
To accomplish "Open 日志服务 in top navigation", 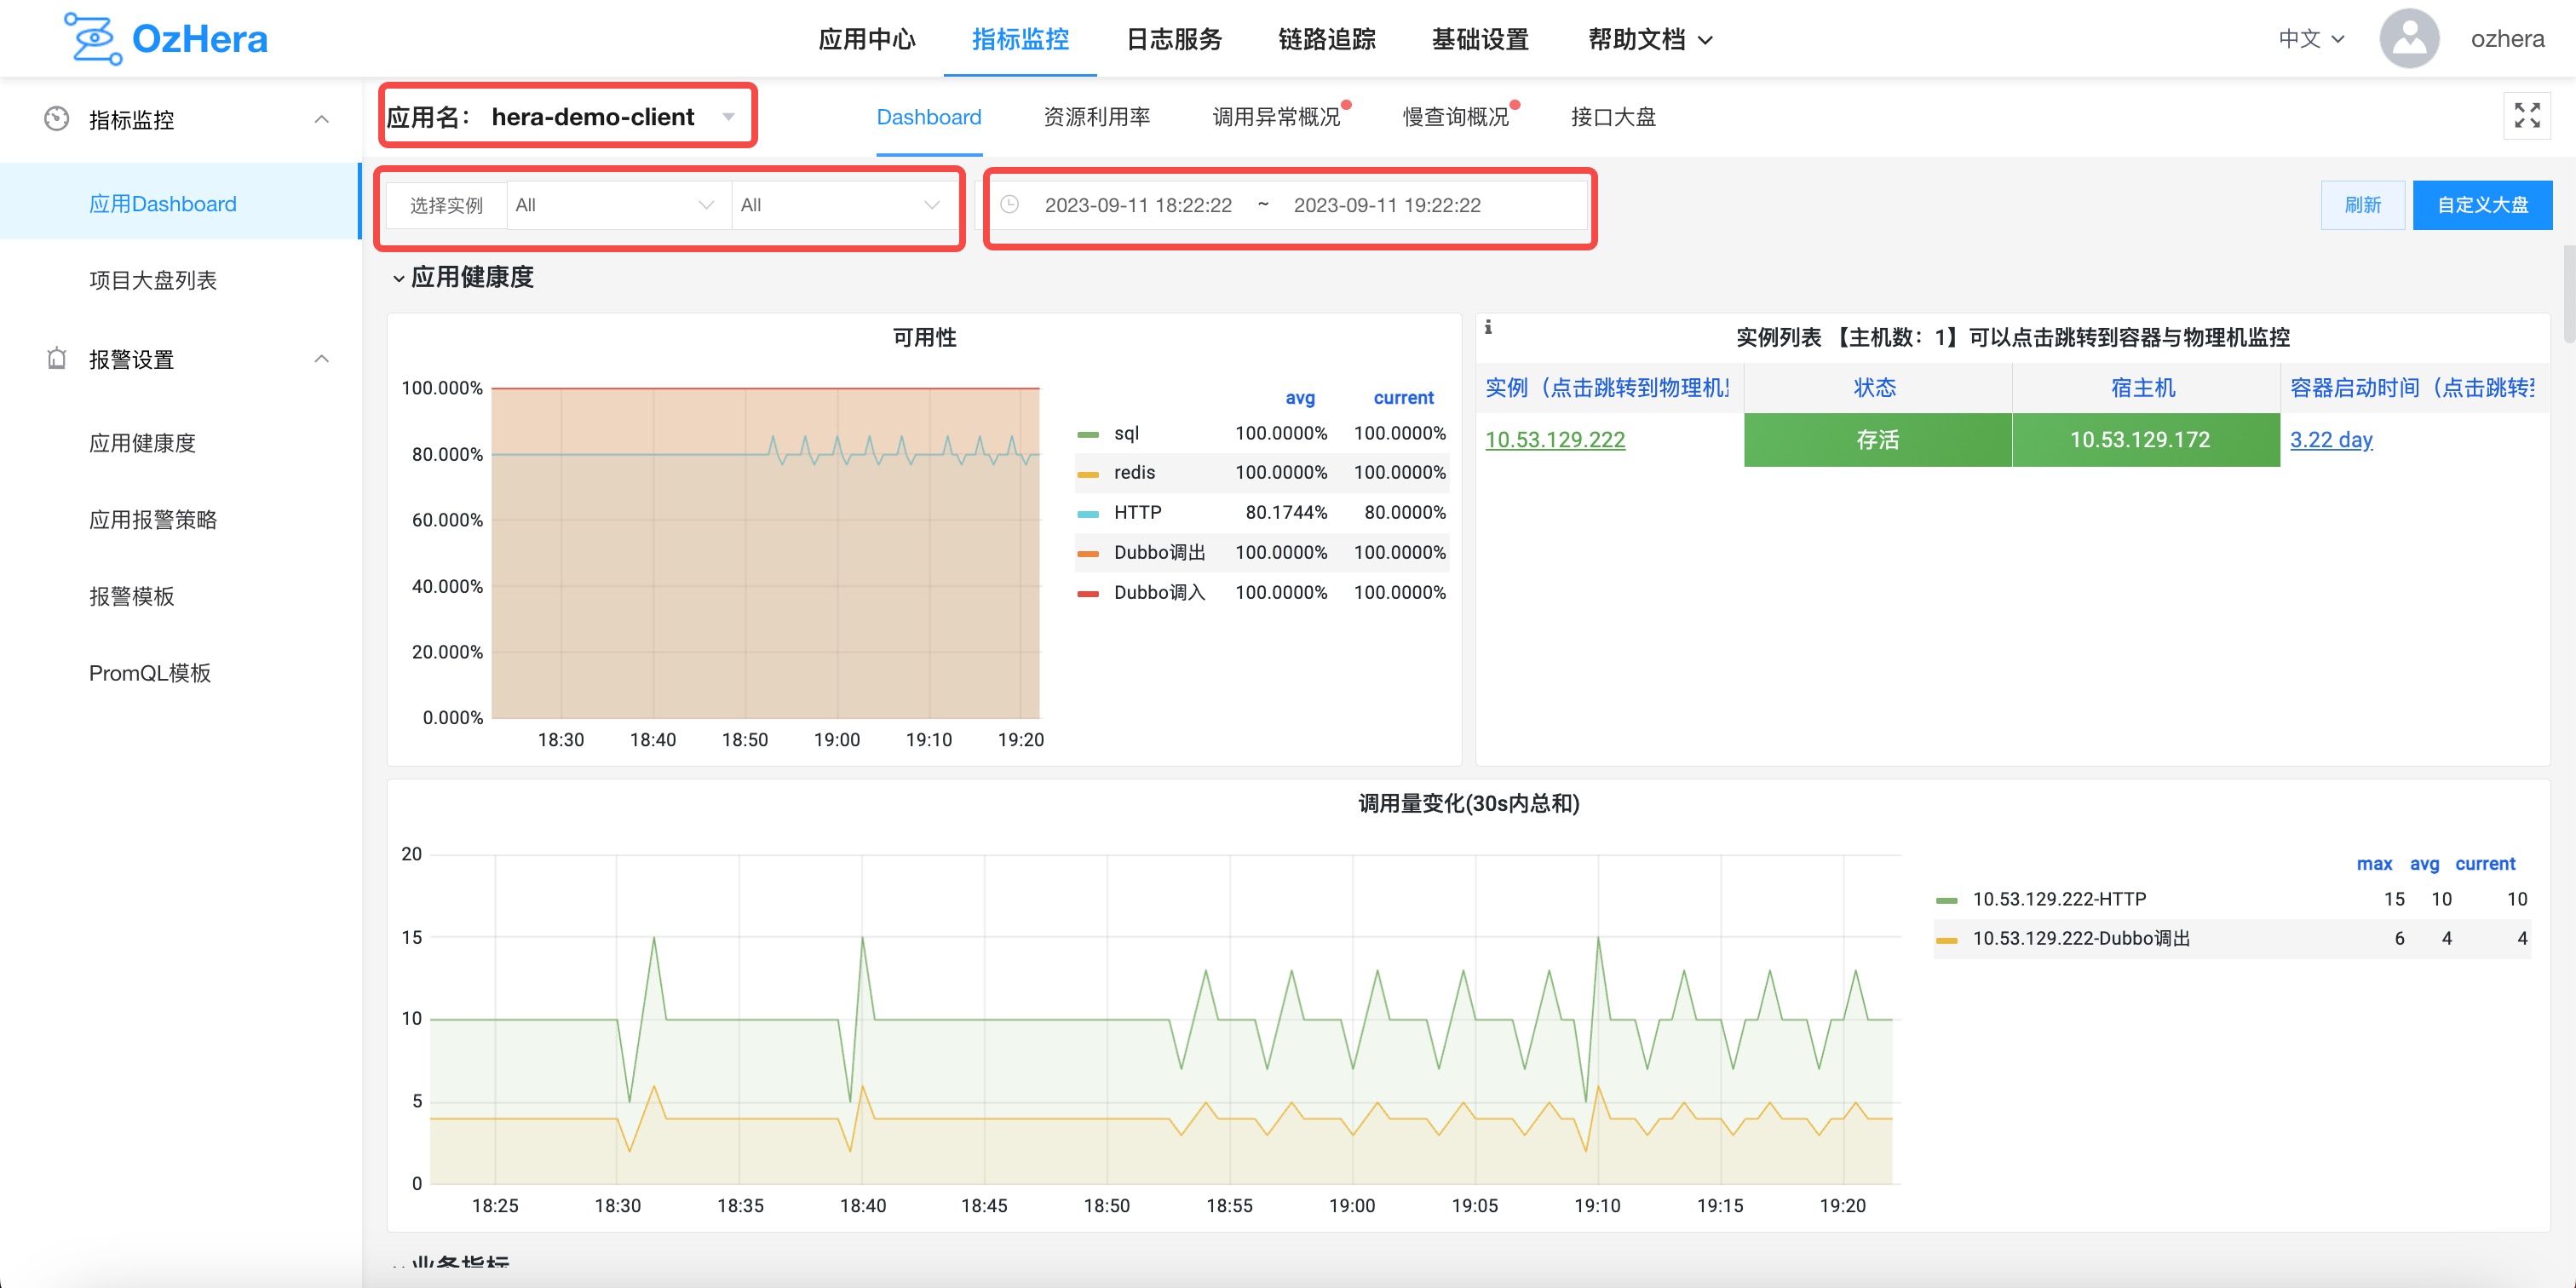I will pyautogui.click(x=1174, y=39).
